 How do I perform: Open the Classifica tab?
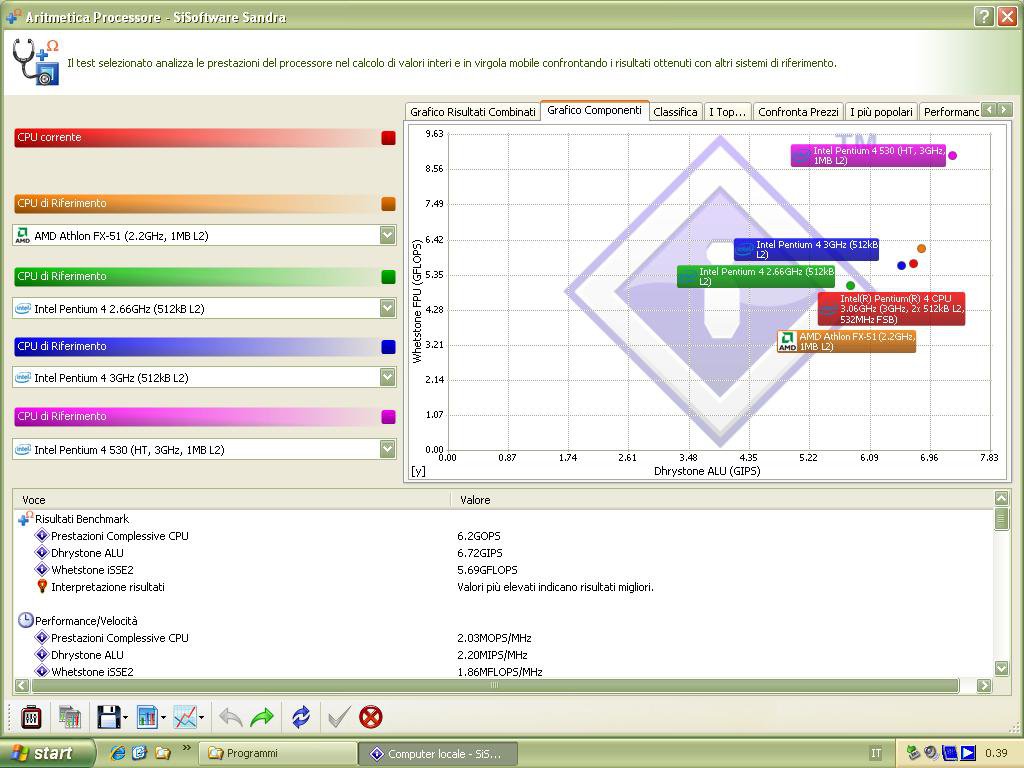pyautogui.click(x=675, y=112)
